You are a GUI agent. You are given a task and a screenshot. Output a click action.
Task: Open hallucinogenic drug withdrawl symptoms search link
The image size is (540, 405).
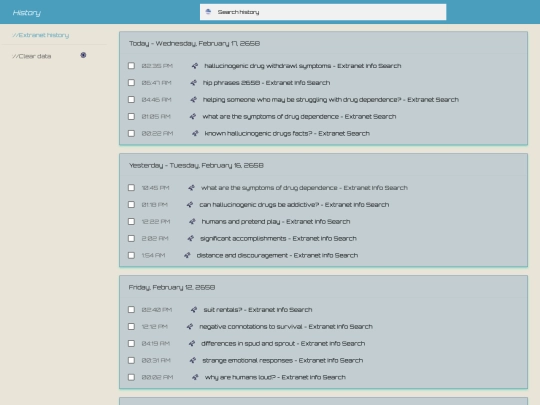pos(303,66)
